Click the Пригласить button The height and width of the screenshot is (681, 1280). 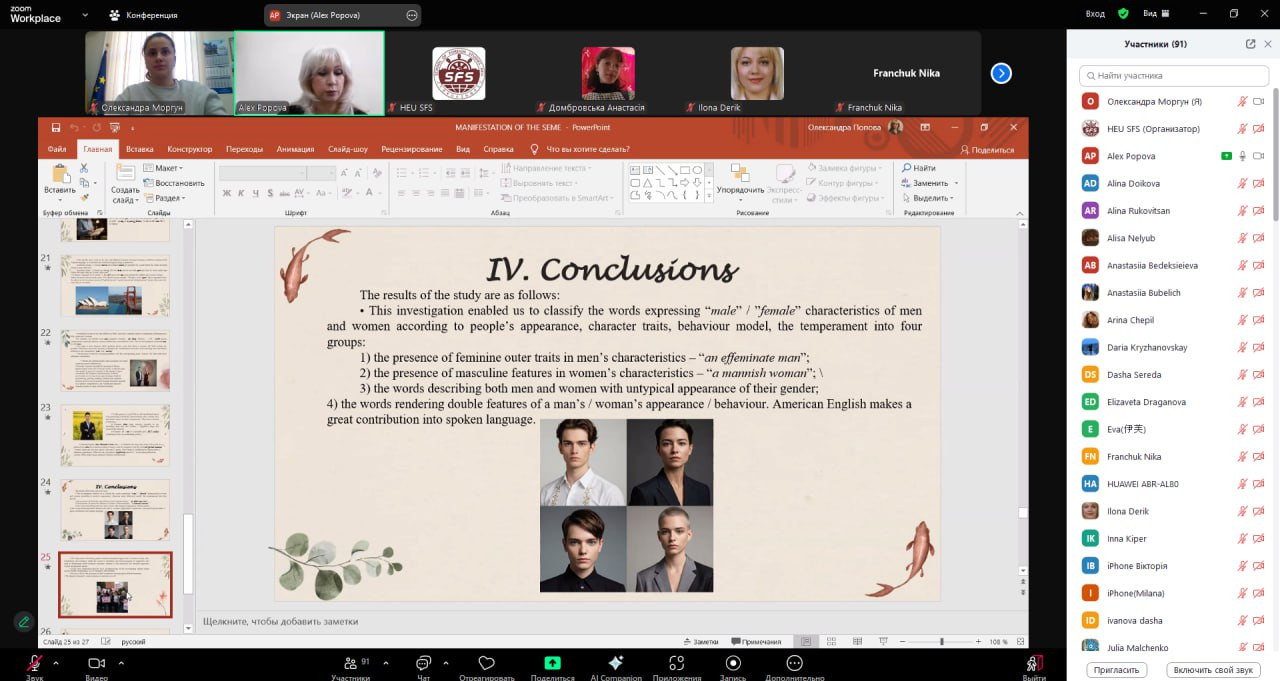(1116, 670)
